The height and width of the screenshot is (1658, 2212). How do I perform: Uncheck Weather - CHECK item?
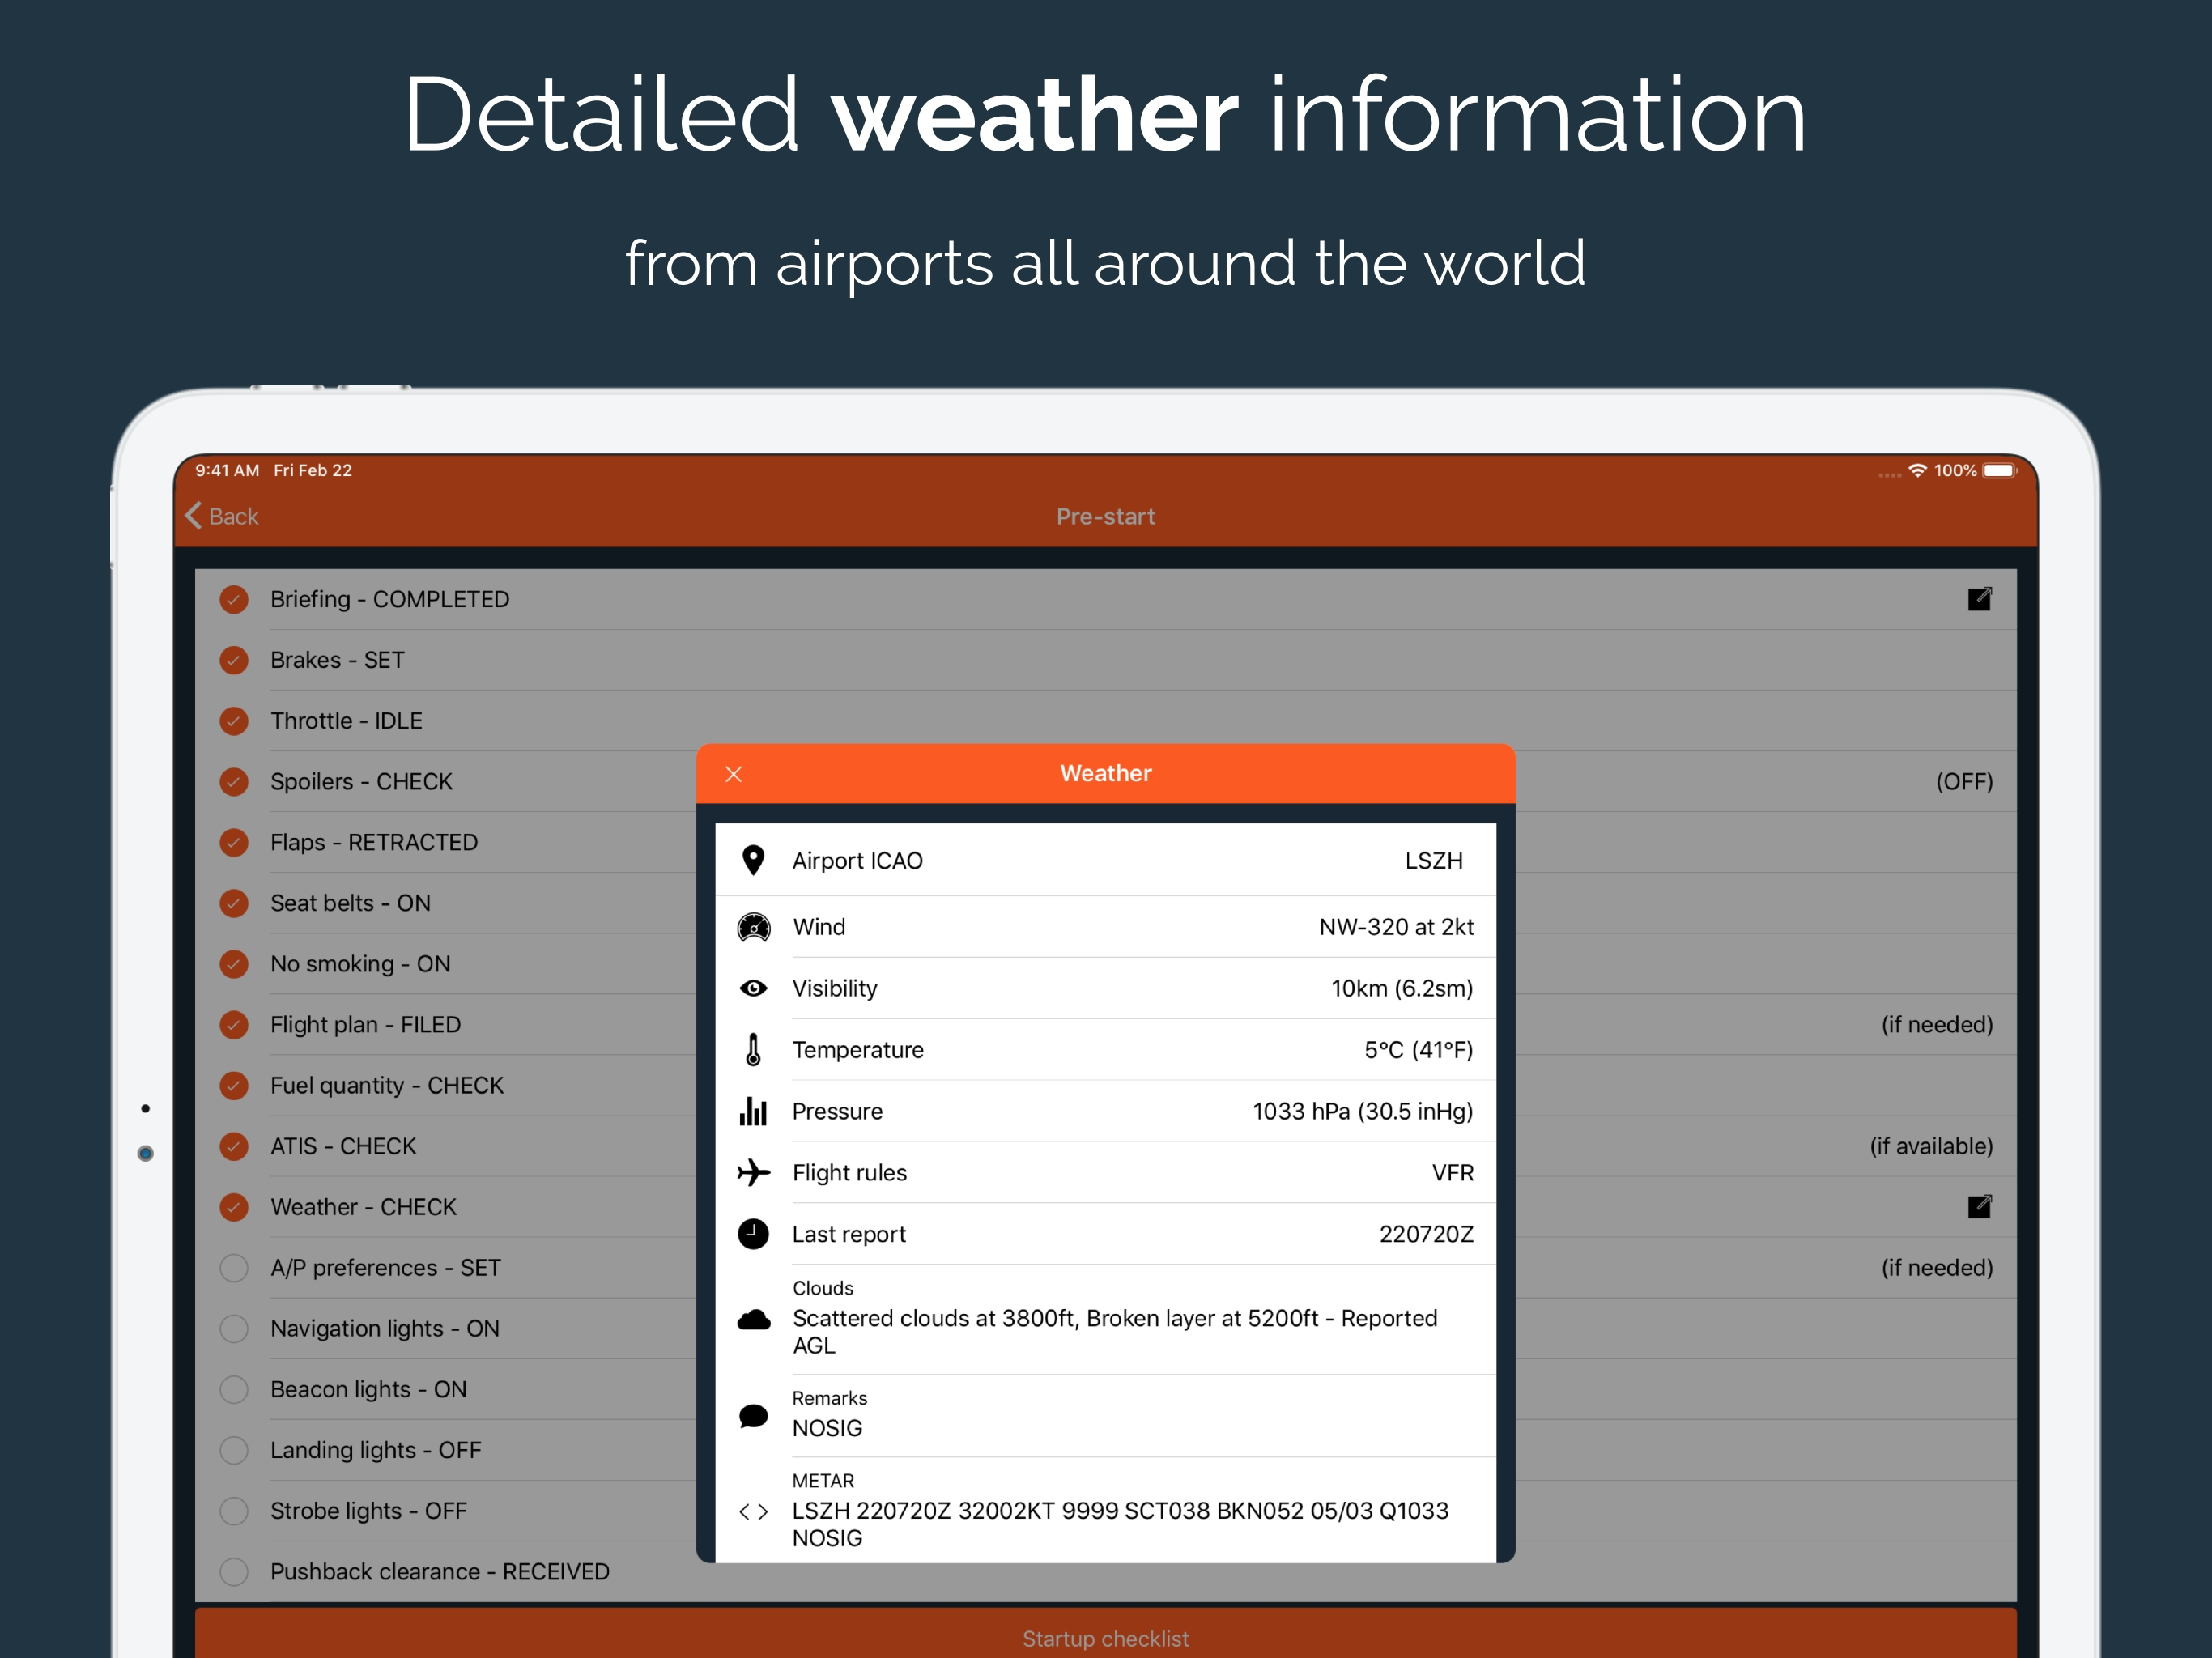pos(234,1207)
